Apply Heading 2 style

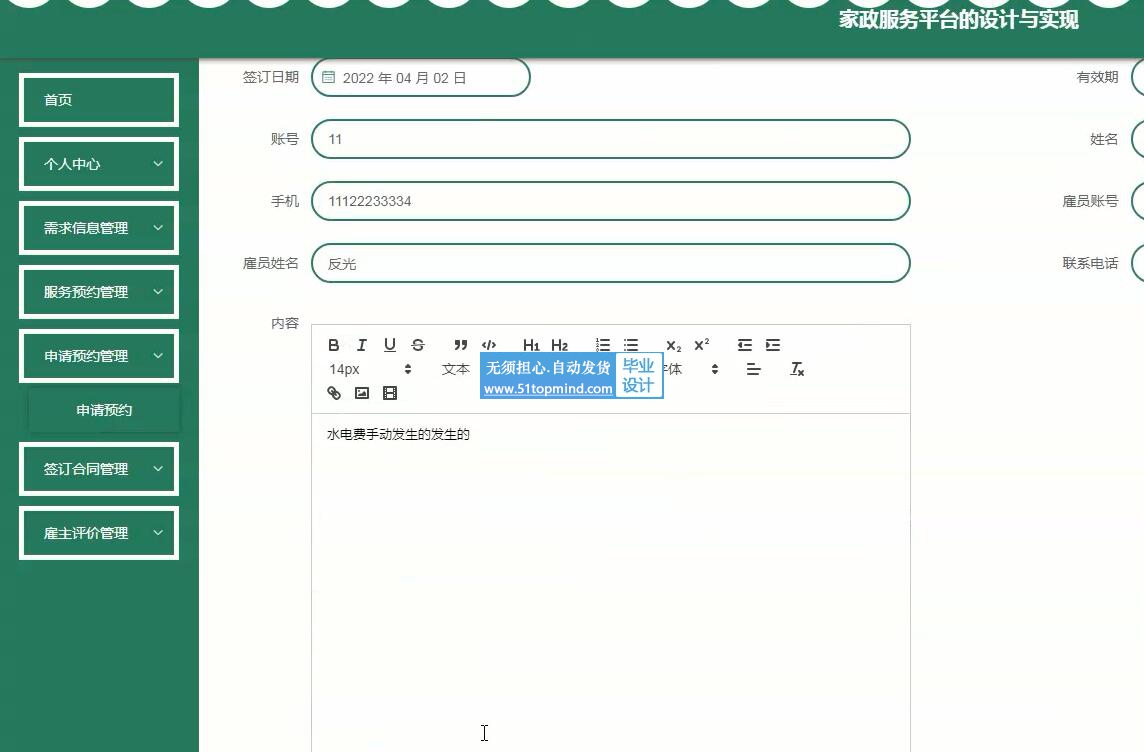tap(560, 345)
